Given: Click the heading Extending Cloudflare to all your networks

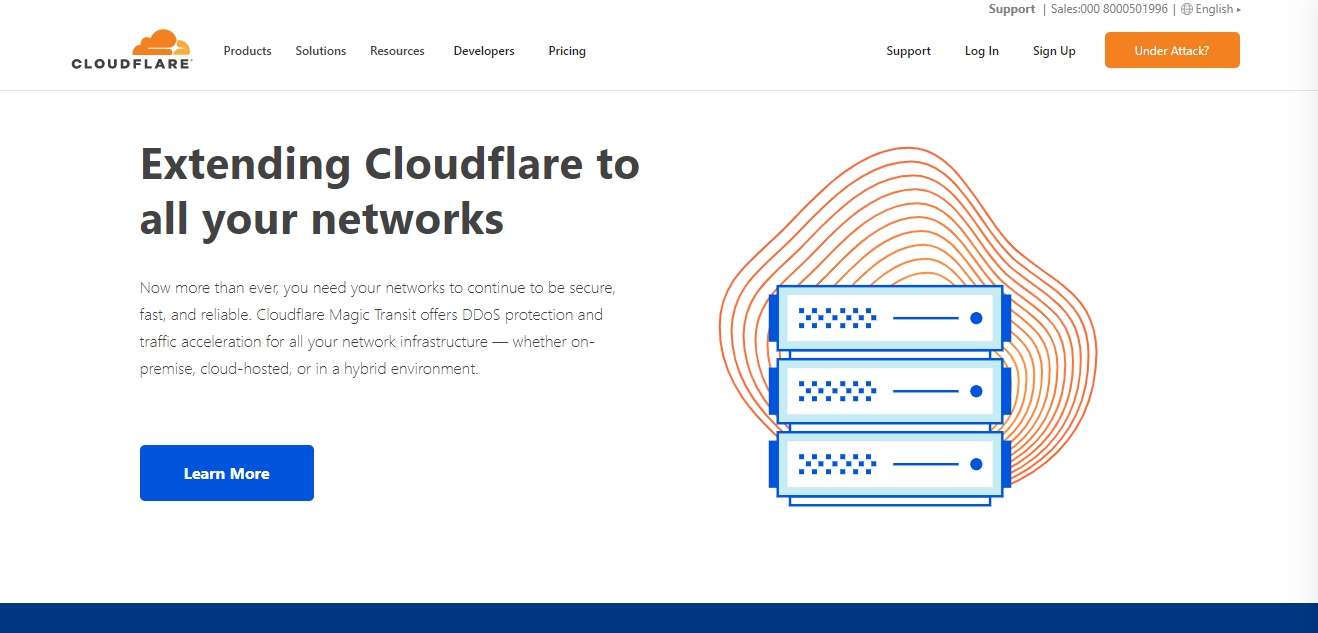Looking at the screenshot, I should 390,191.
